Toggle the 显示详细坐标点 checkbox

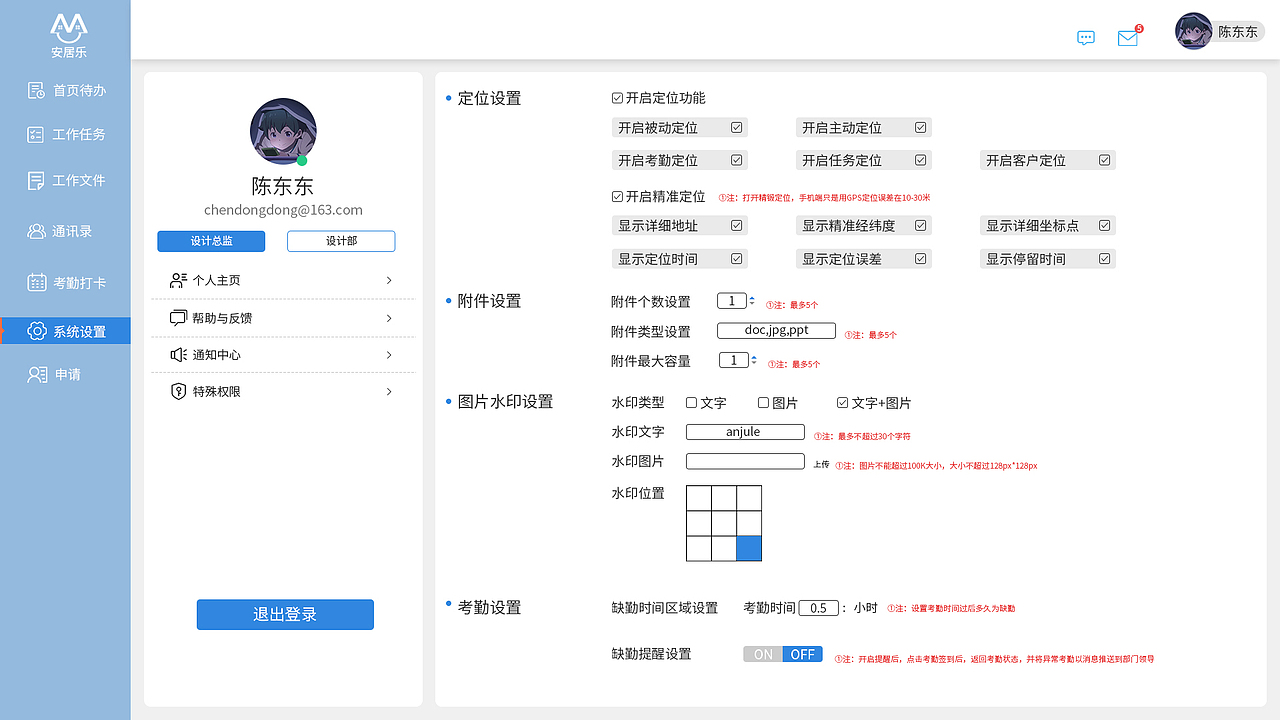pos(1105,226)
